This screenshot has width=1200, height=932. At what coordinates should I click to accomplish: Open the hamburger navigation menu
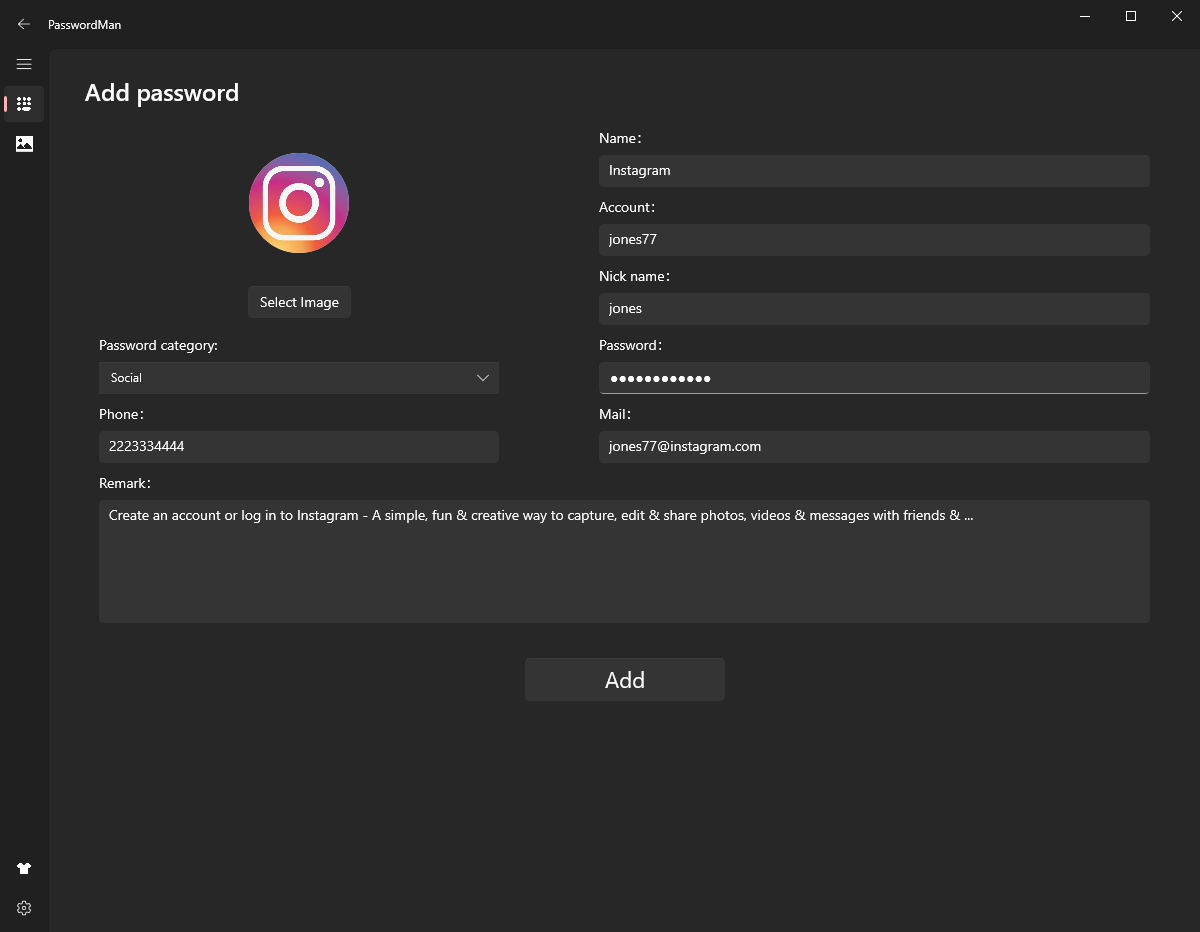[24, 64]
